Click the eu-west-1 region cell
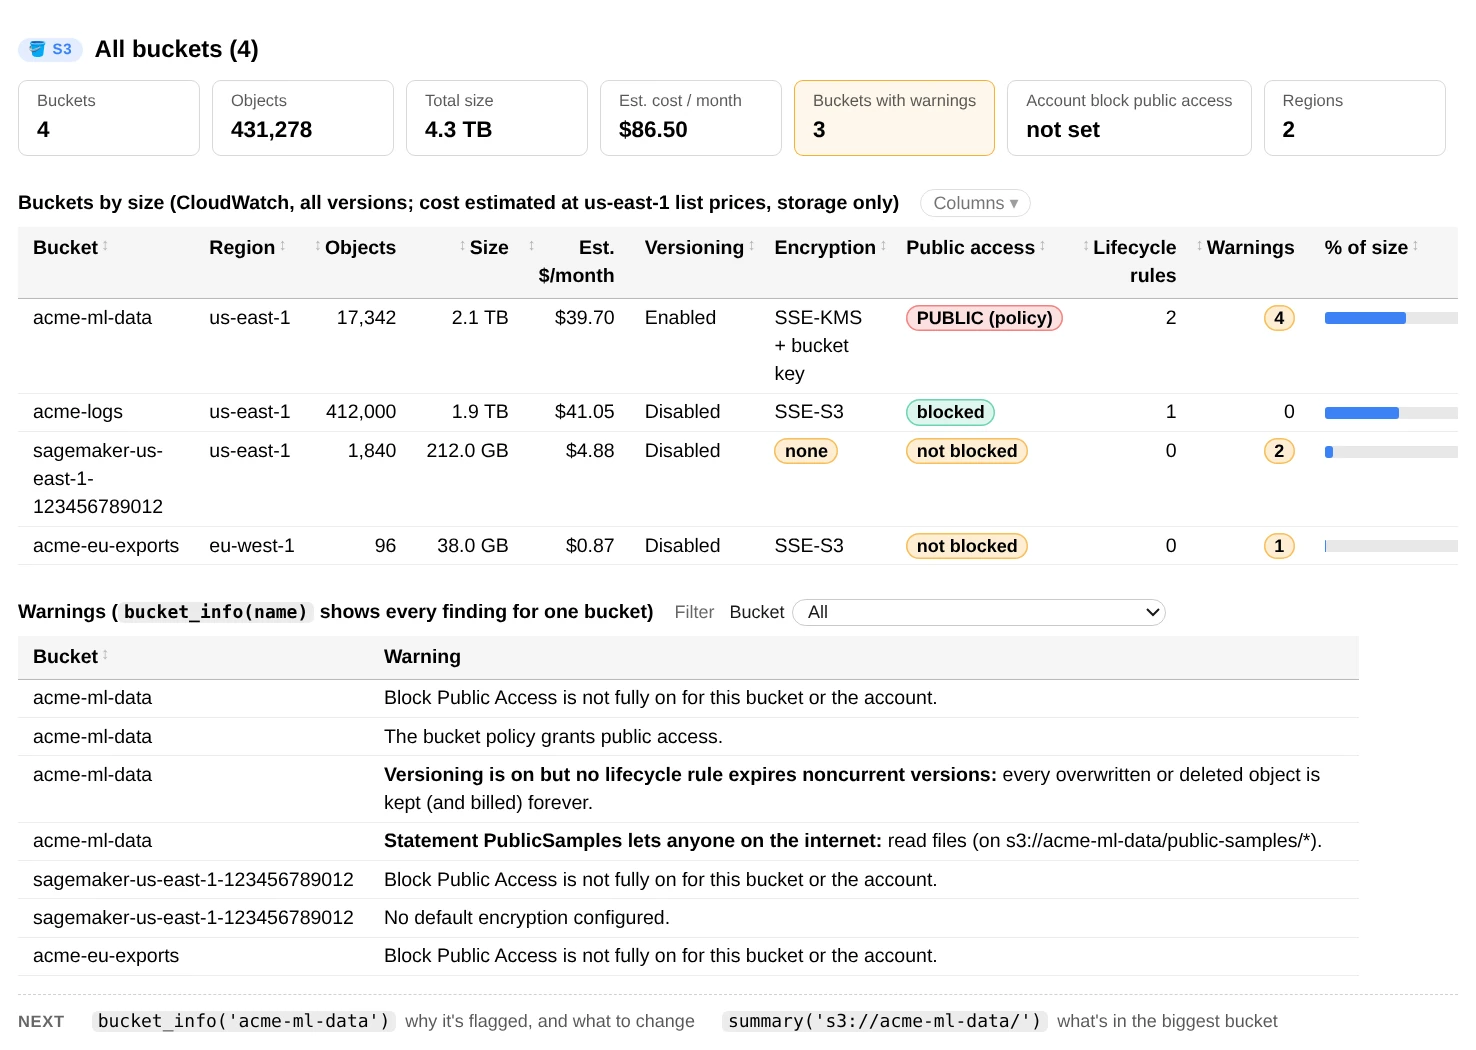 [252, 546]
